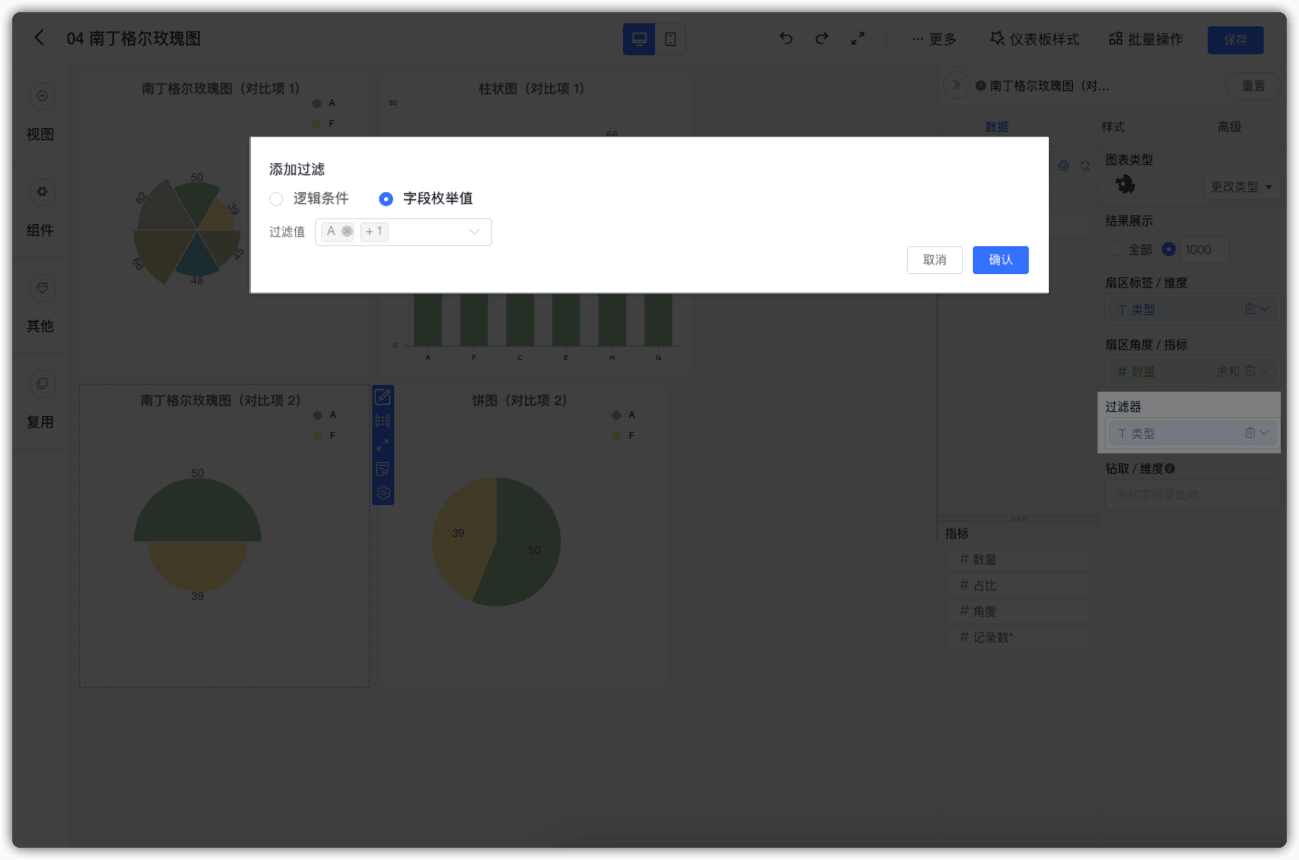The height and width of the screenshot is (860, 1299).
Task: Switch to desktop layout view icon
Action: (639, 39)
